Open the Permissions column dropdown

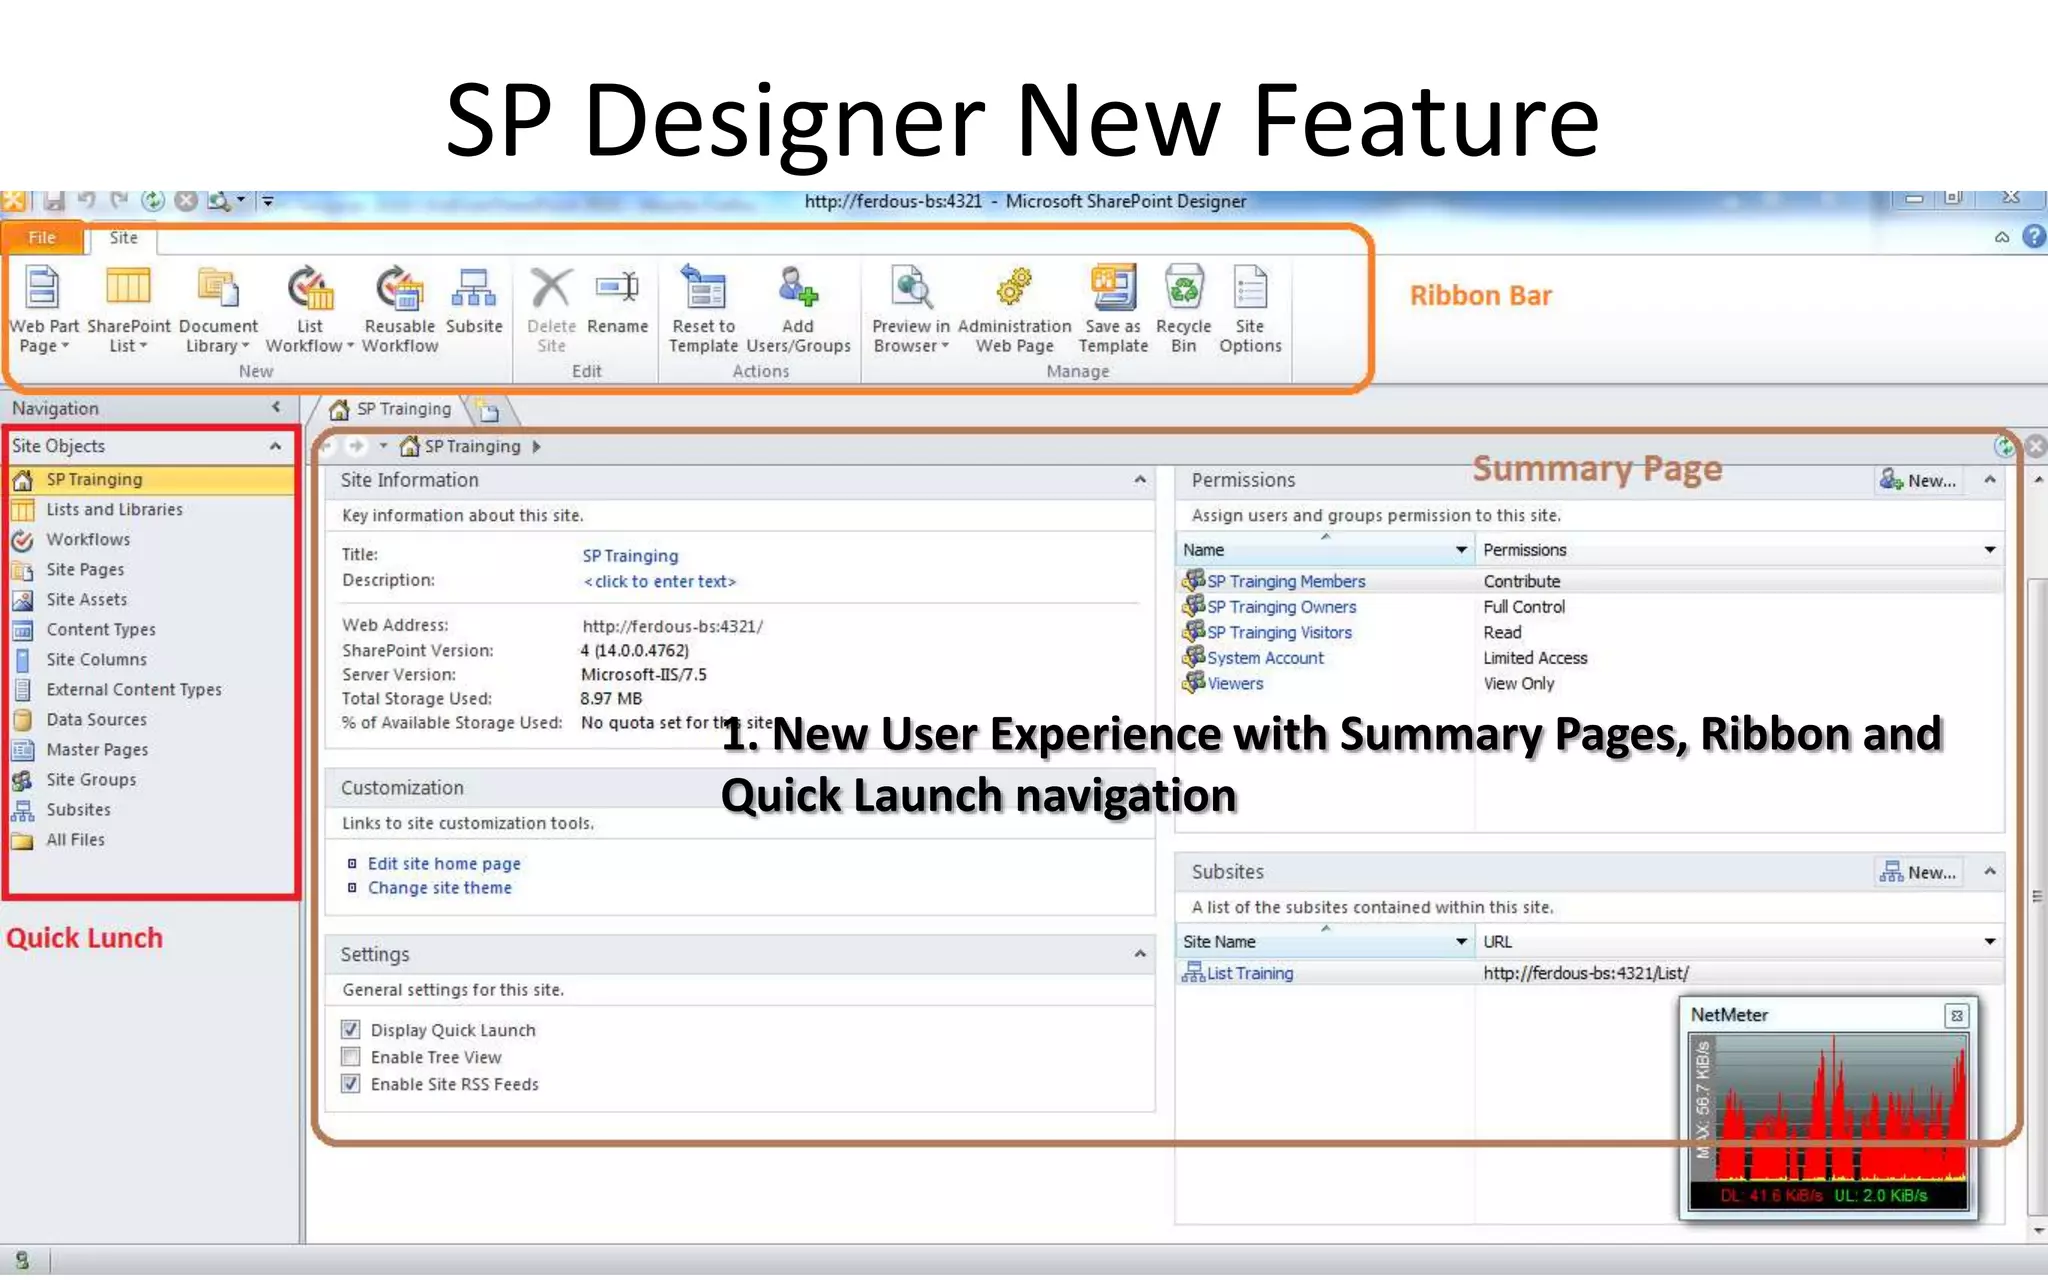[x=1990, y=550]
